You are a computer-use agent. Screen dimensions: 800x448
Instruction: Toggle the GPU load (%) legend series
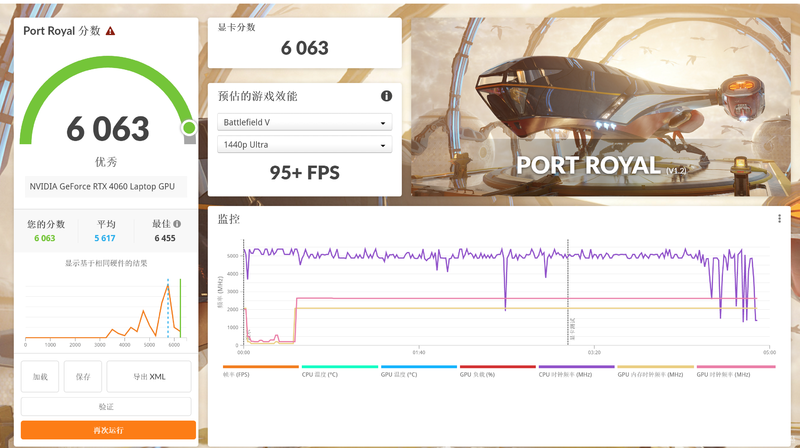[x=497, y=371]
